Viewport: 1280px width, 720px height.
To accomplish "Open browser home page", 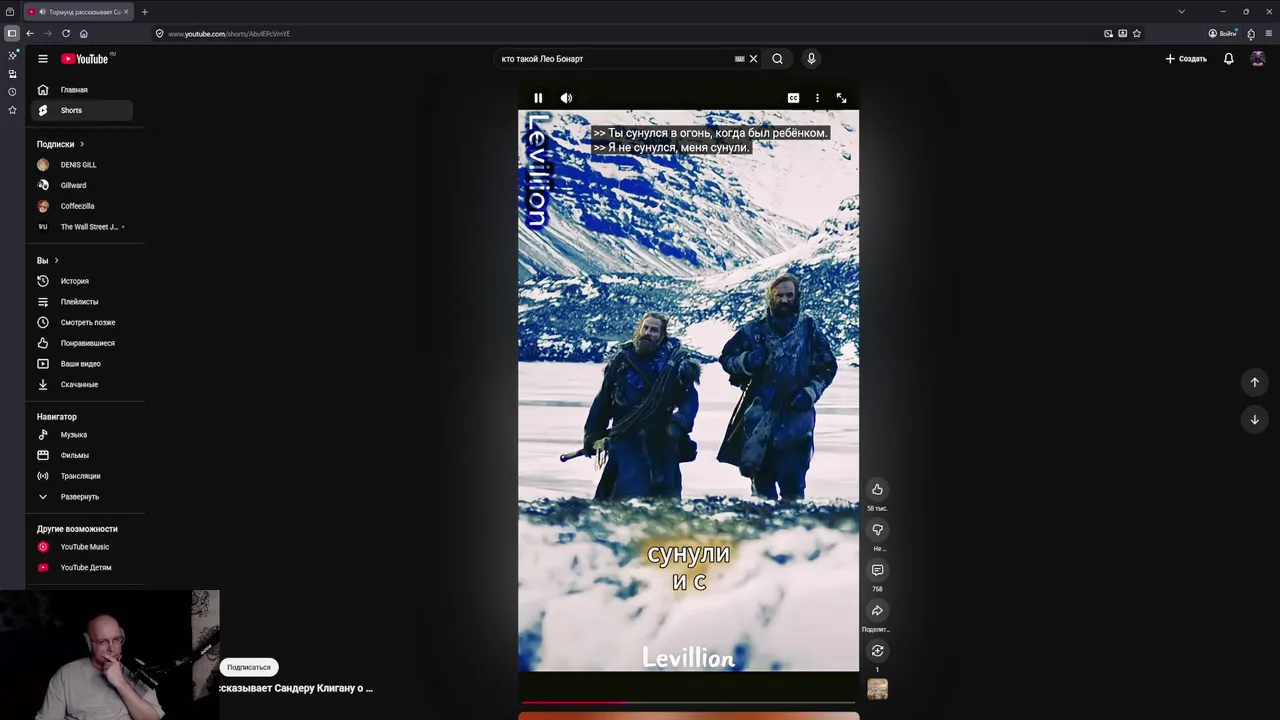I will click(83, 33).
